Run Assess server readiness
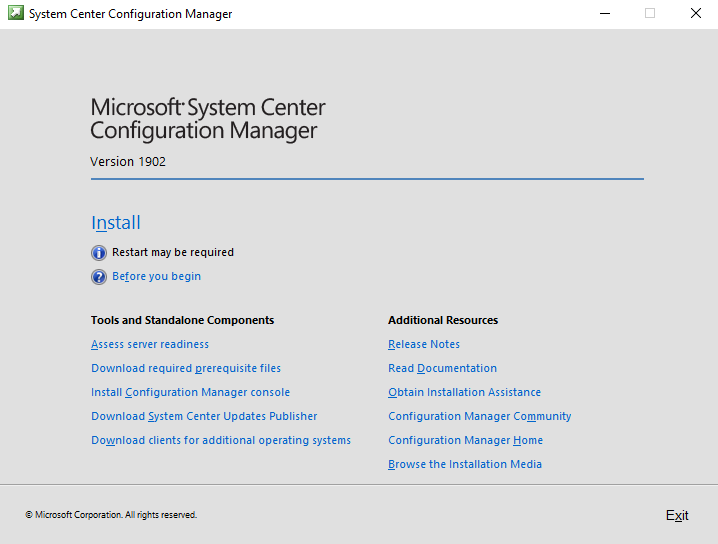 coord(150,344)
